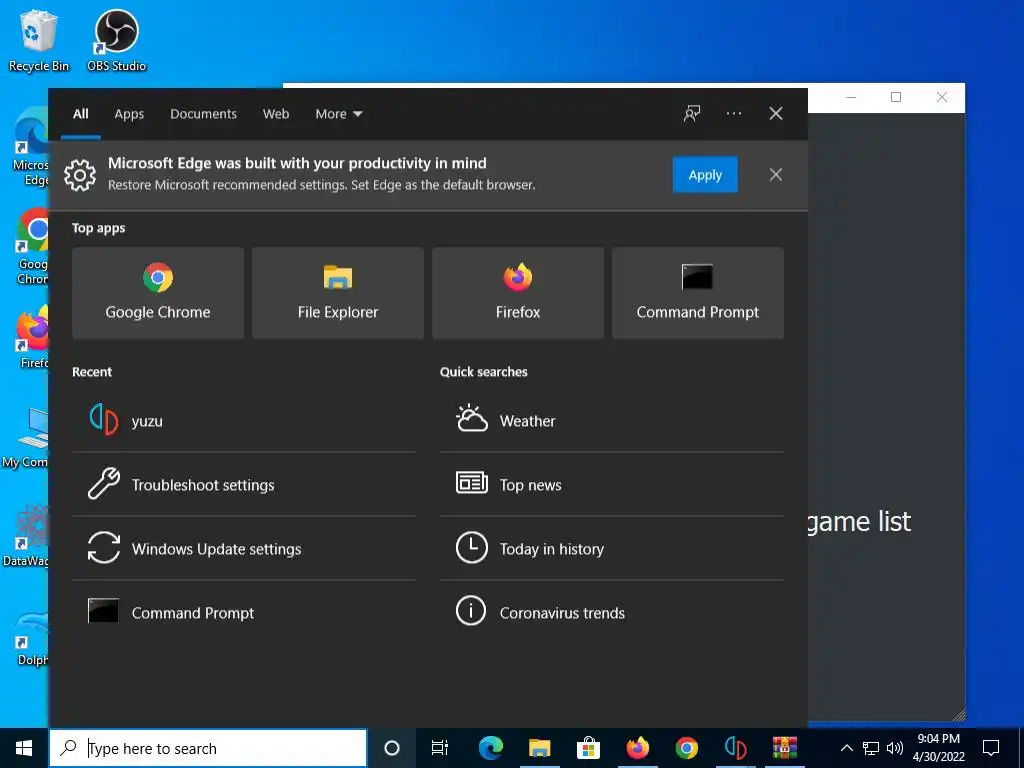Minimize the yuzu window behind

point(851,97)
